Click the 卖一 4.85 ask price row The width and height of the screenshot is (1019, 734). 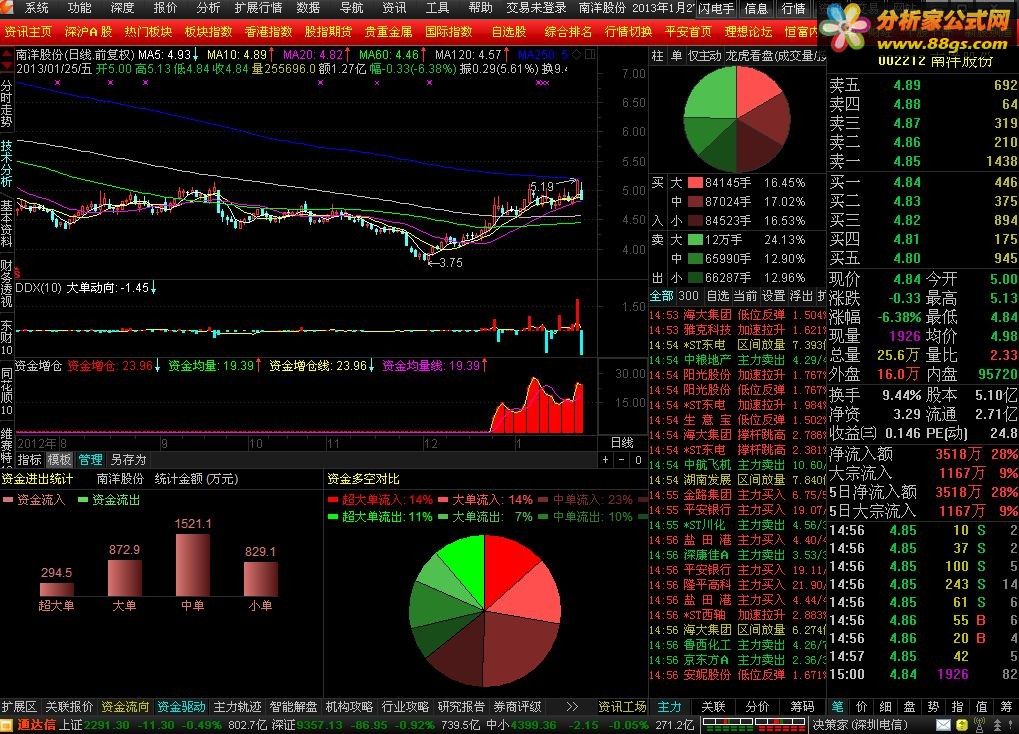pyautogui.click(x=923, y=161)
